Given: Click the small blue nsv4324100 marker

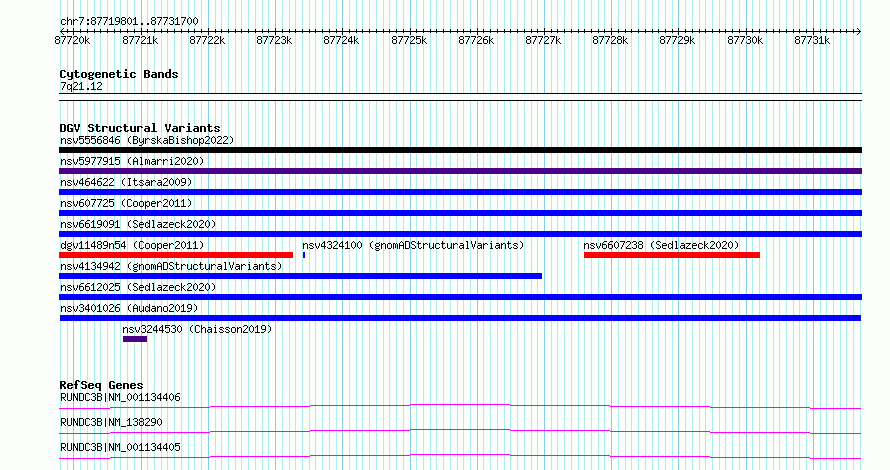Looking at the screenshot, I should point(304,255).
